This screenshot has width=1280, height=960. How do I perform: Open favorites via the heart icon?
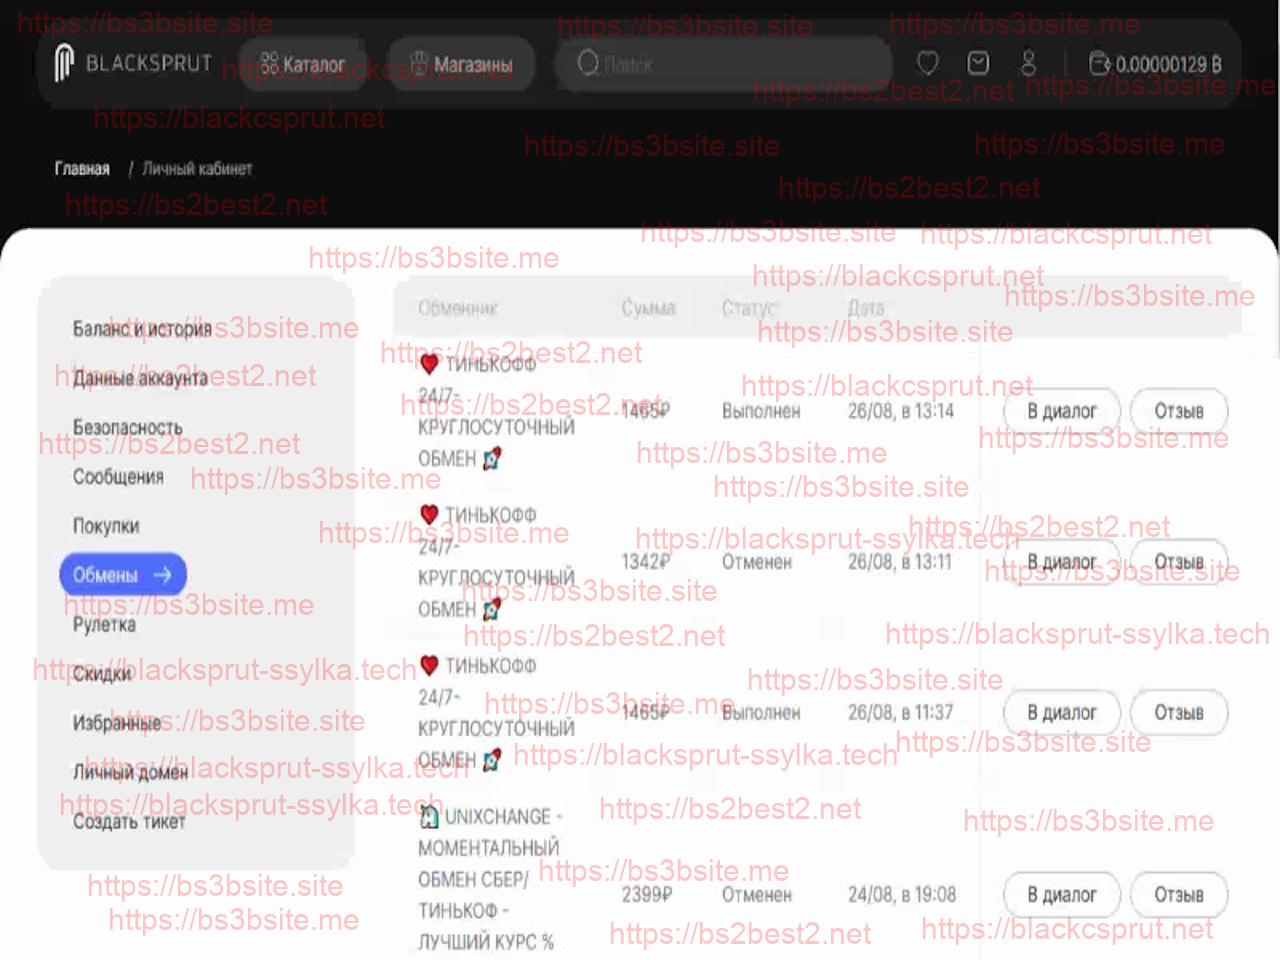[928, 64]
